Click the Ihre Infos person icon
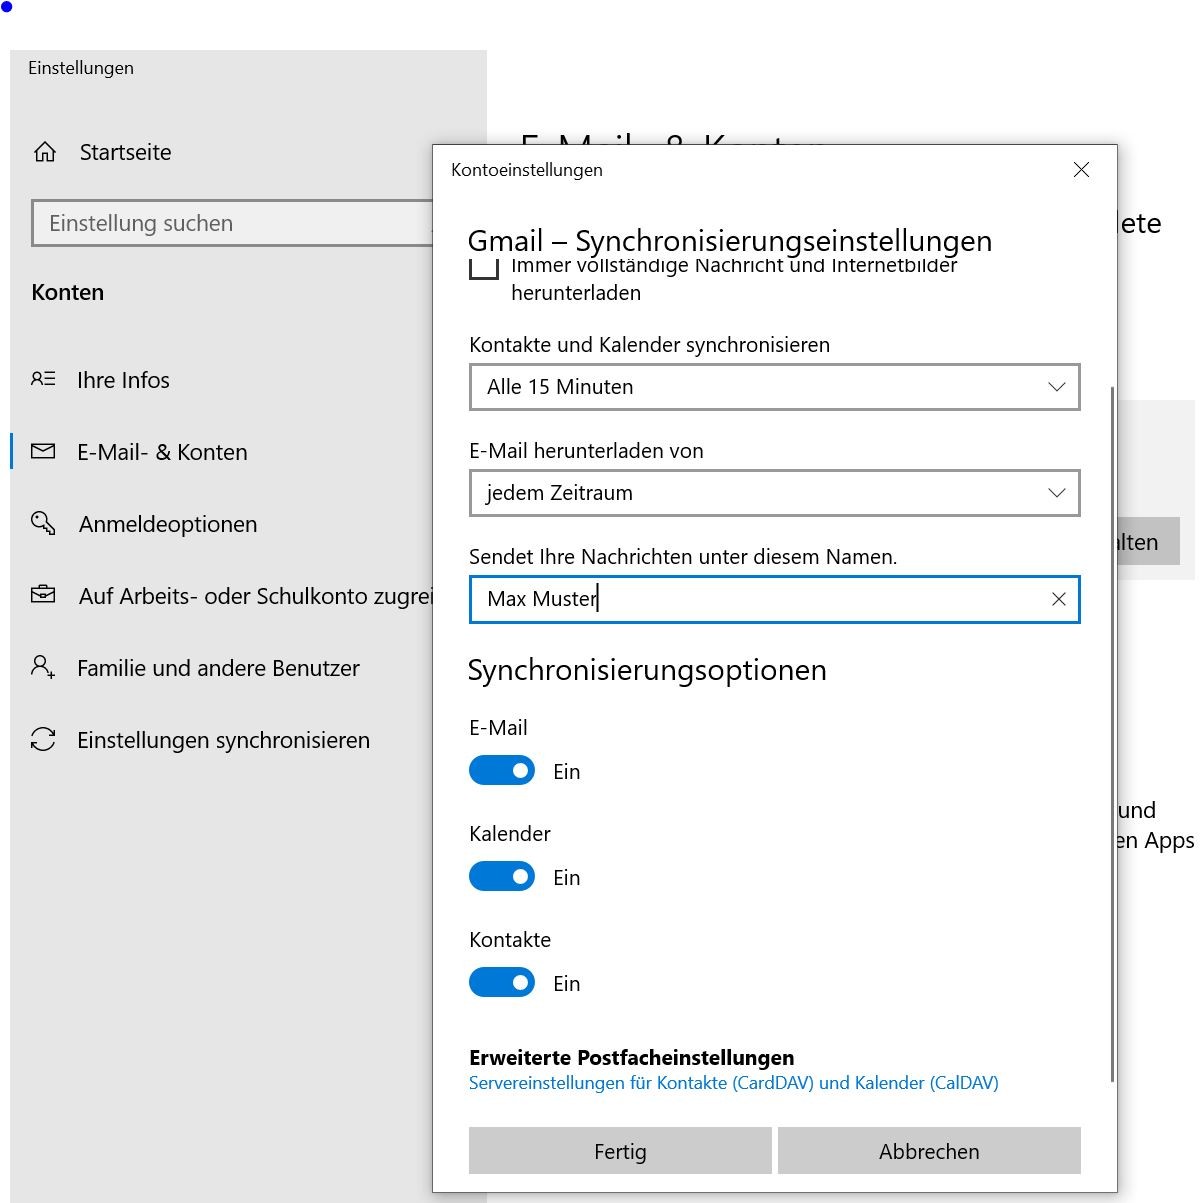This screenshot has height=1203, width=1202. [x=43, y=380]
